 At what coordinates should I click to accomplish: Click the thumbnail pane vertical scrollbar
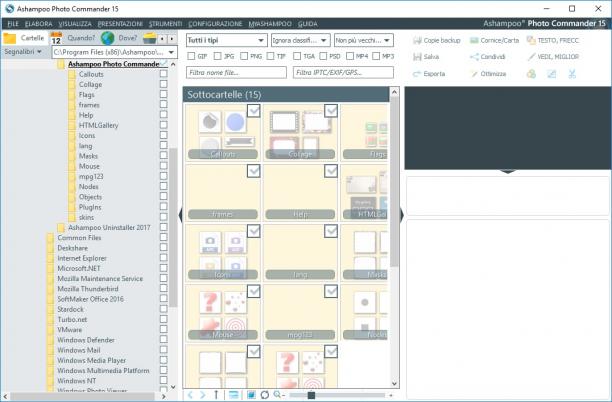394,181
